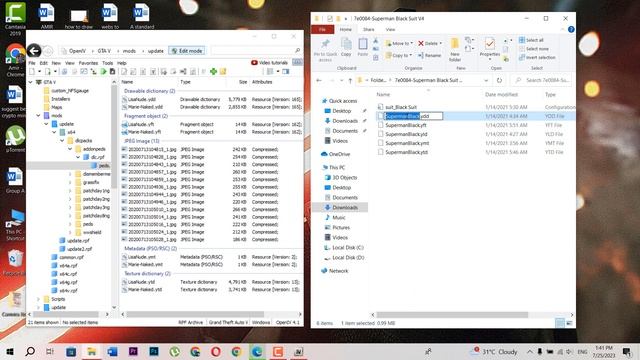Click the OpenIV black back arrow button
640x360 pixels.
34,51
